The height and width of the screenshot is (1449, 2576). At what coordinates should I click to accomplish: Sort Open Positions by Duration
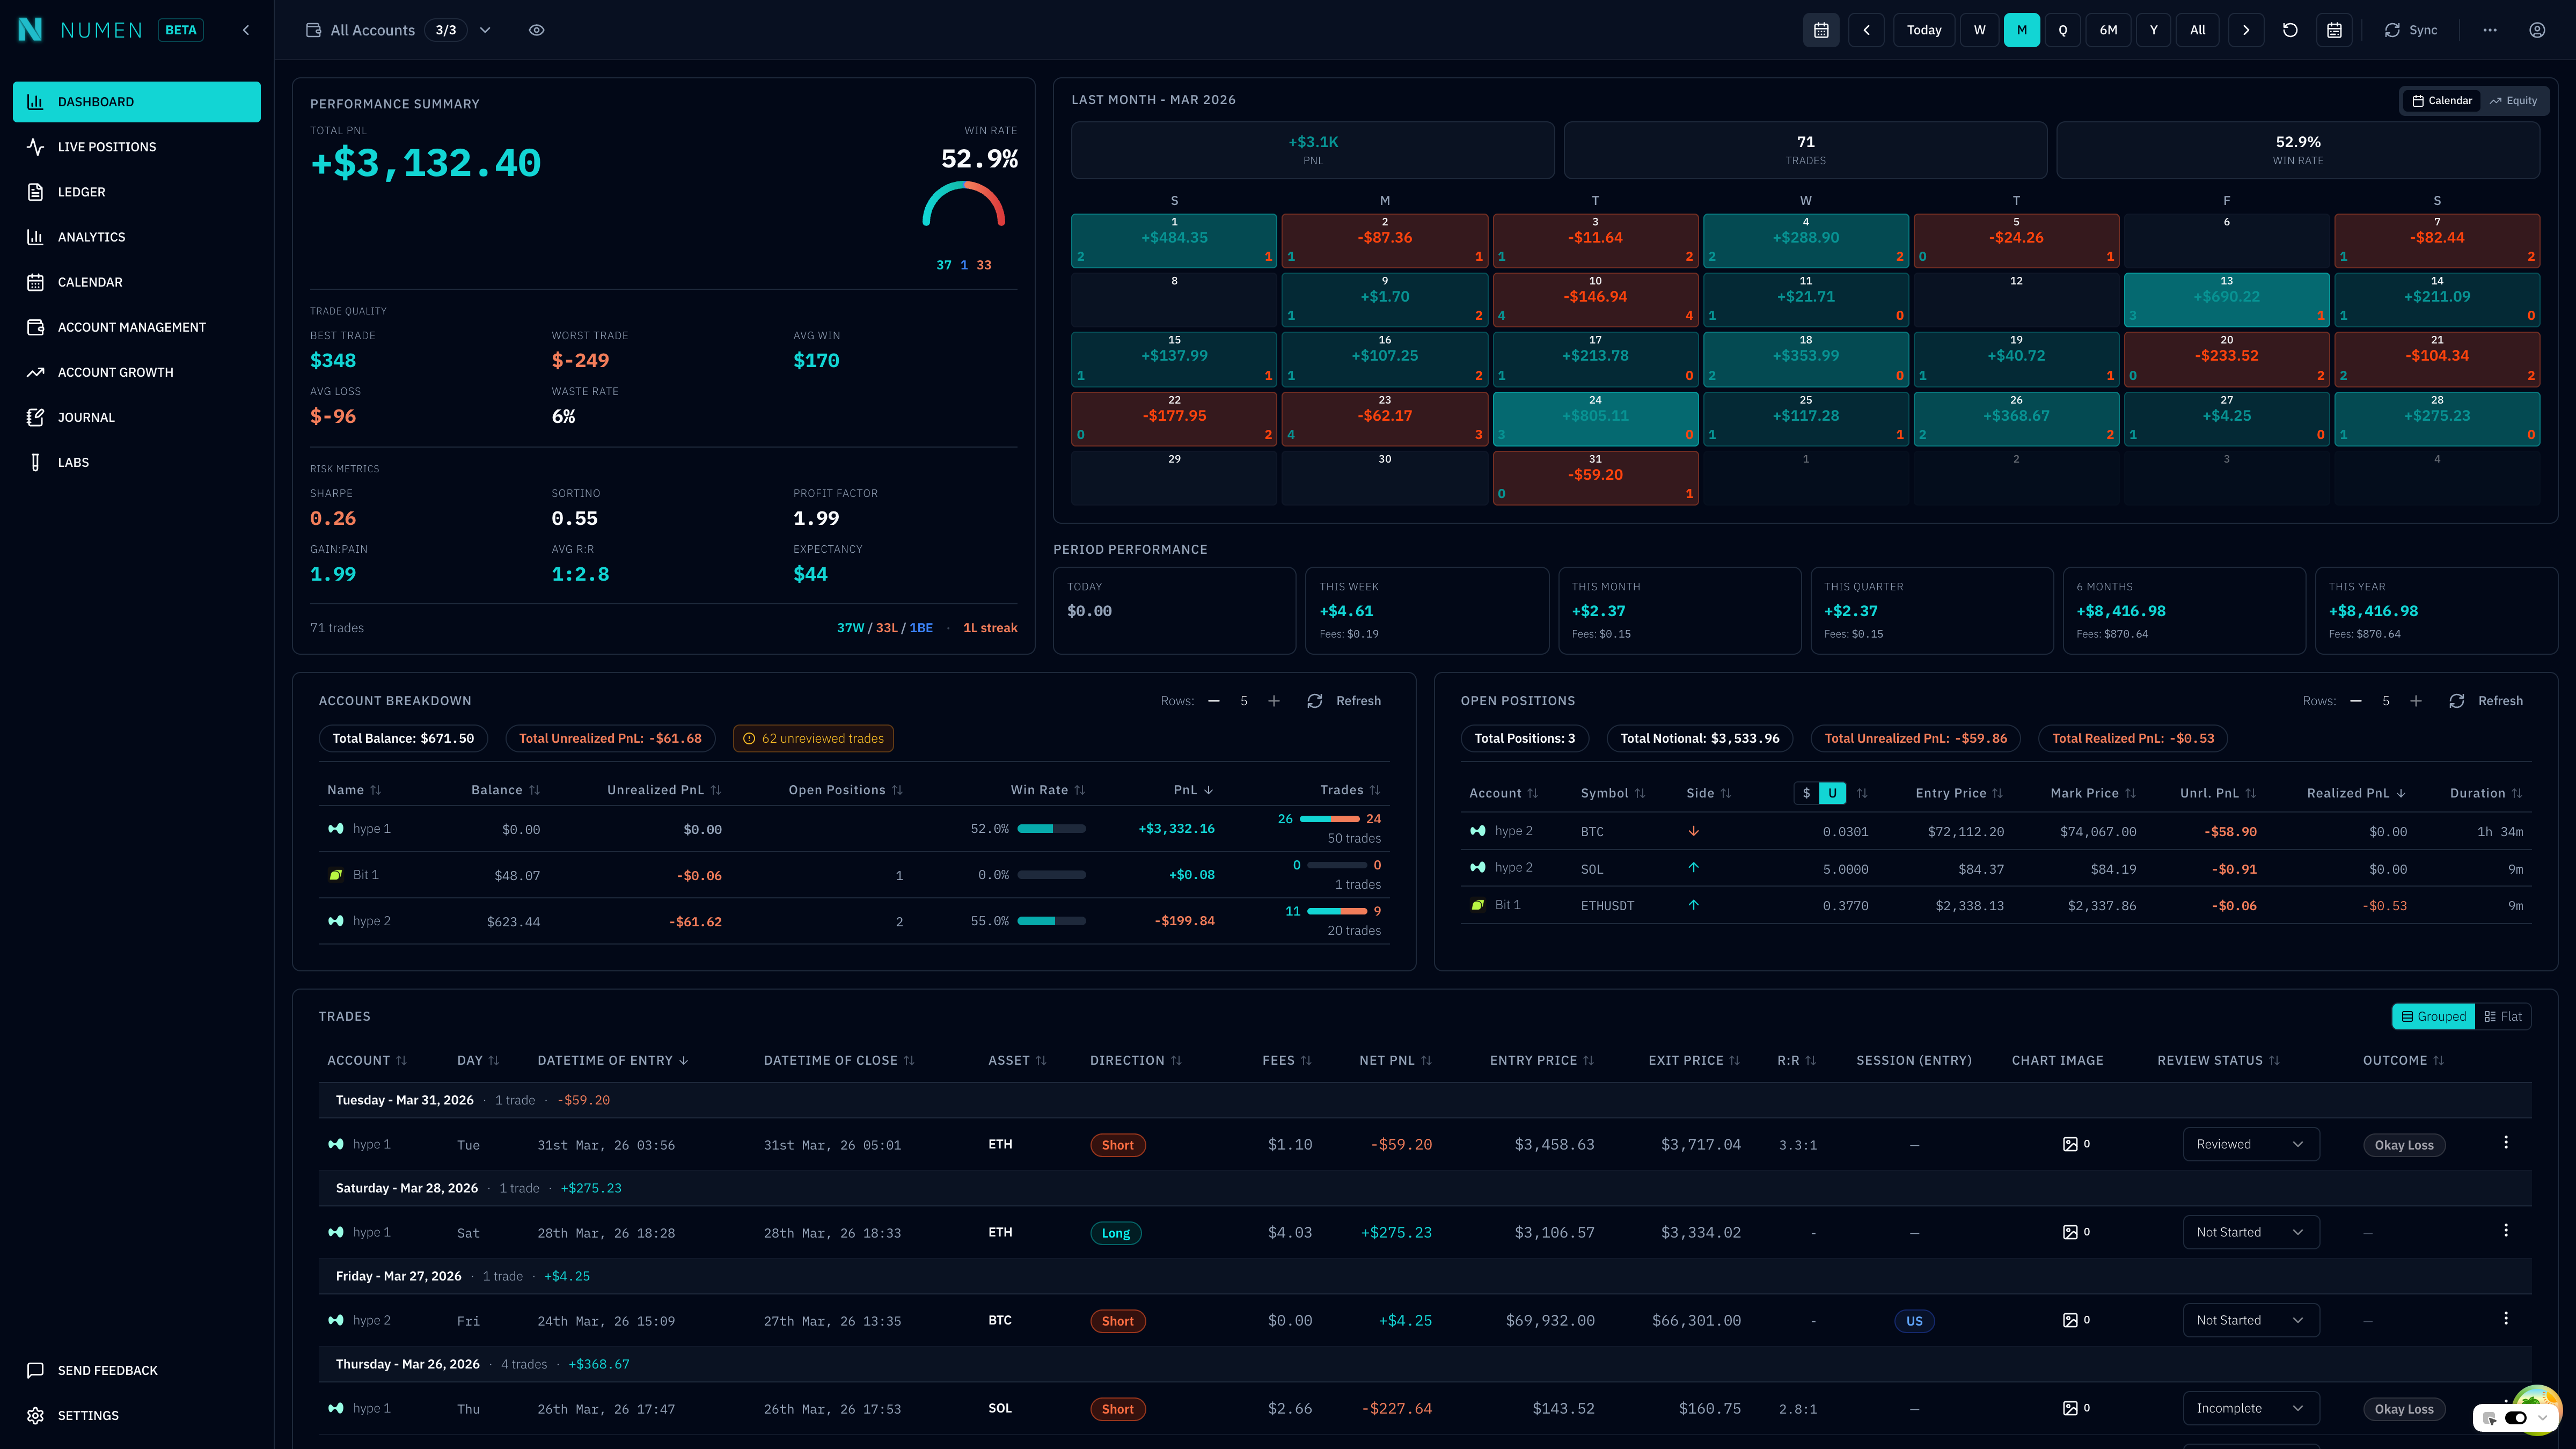click(2486, 793)
